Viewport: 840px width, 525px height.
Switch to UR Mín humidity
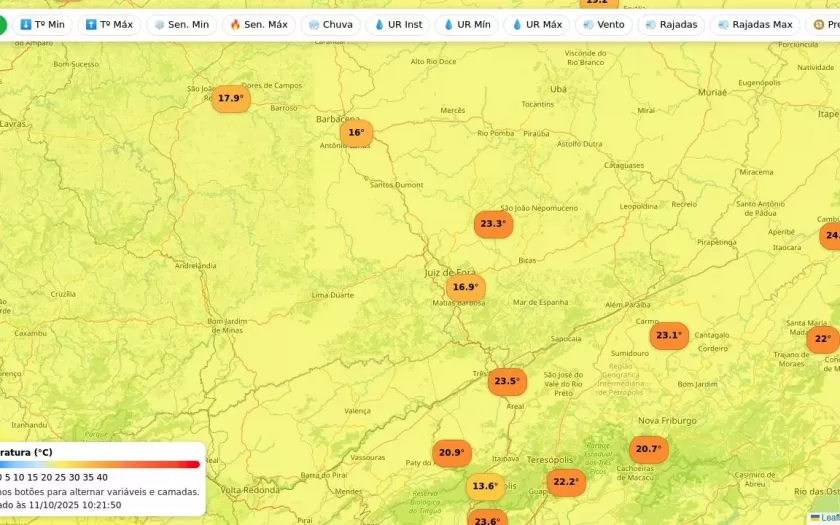coord(466,25)
